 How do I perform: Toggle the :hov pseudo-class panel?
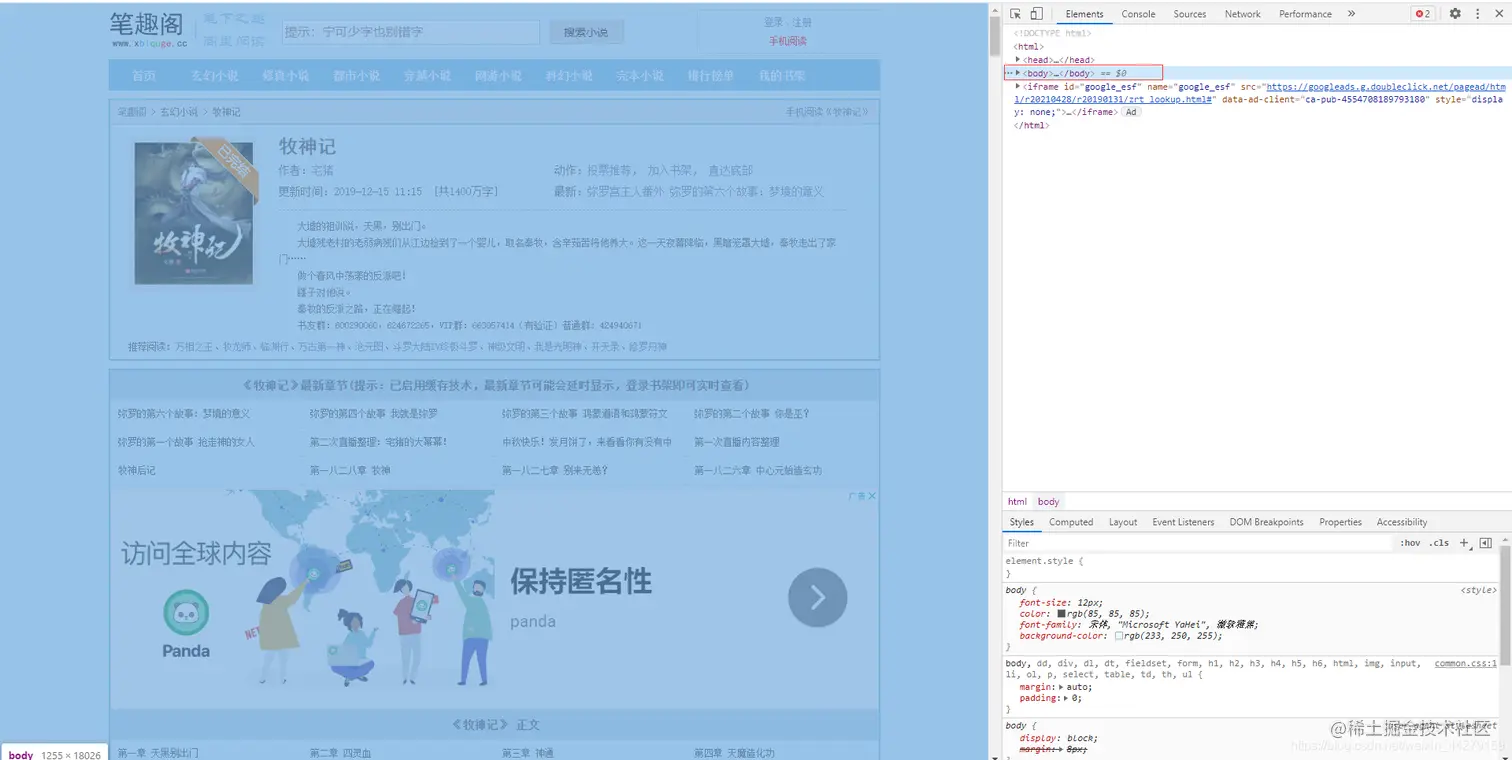(1410, 542)
